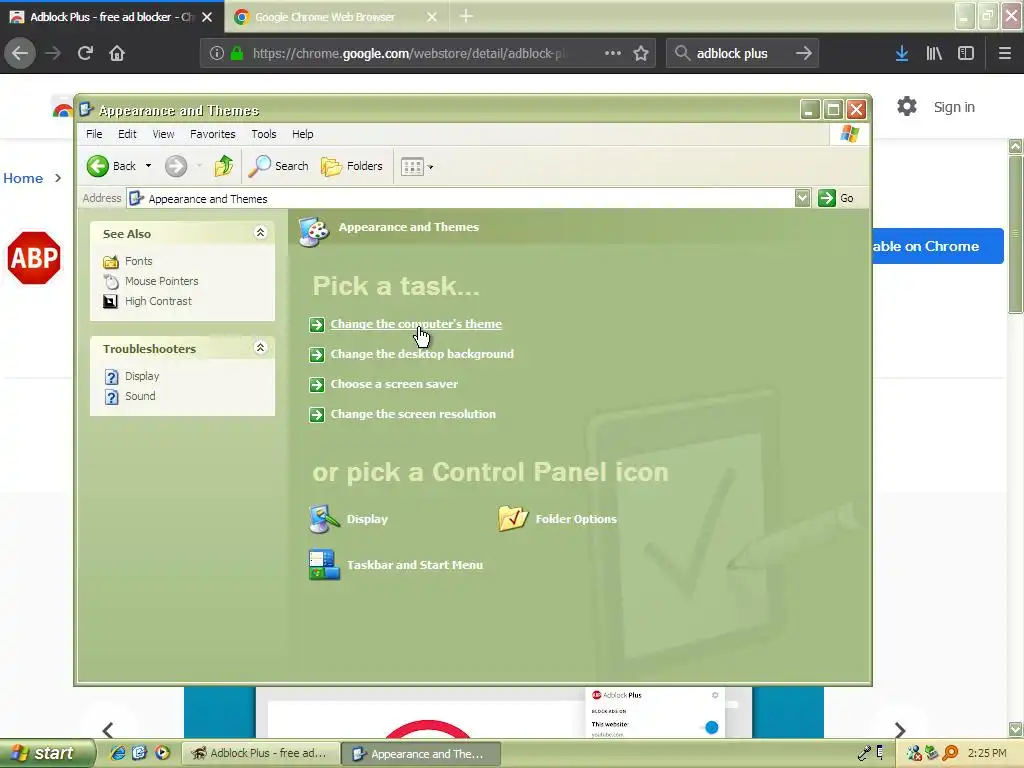The image size is (1024, 768).
Task: Open the Sound troubleshooter
Action: click(140, 396)
